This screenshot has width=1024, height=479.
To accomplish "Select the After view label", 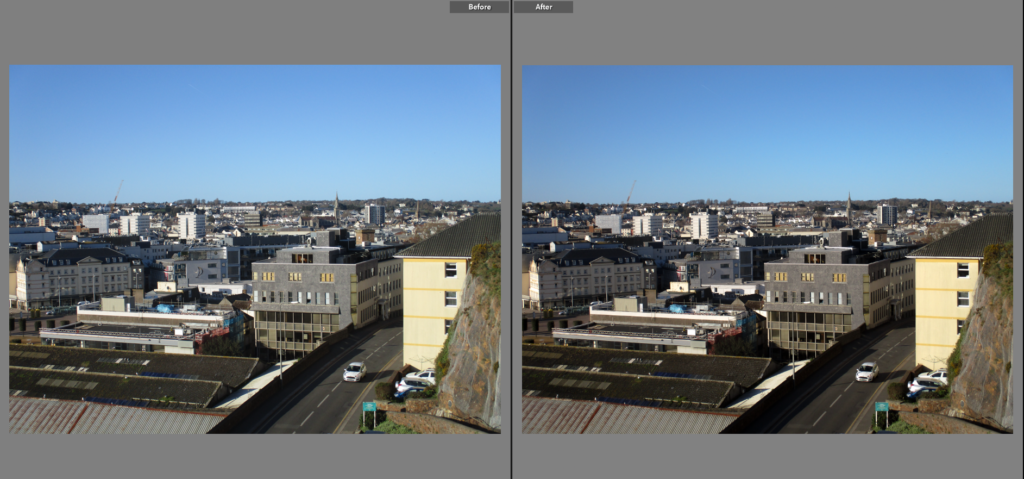I will (543, 7).
